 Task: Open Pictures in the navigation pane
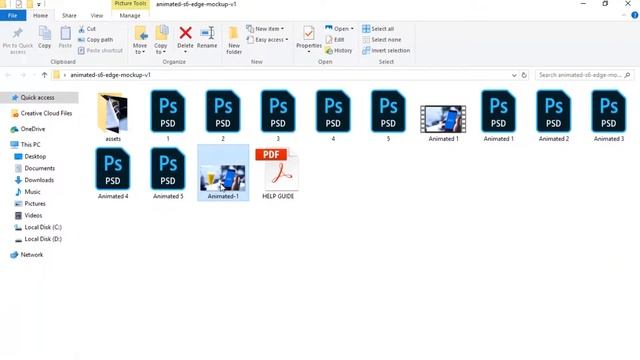pyautogui.click(x=30, y=204)
